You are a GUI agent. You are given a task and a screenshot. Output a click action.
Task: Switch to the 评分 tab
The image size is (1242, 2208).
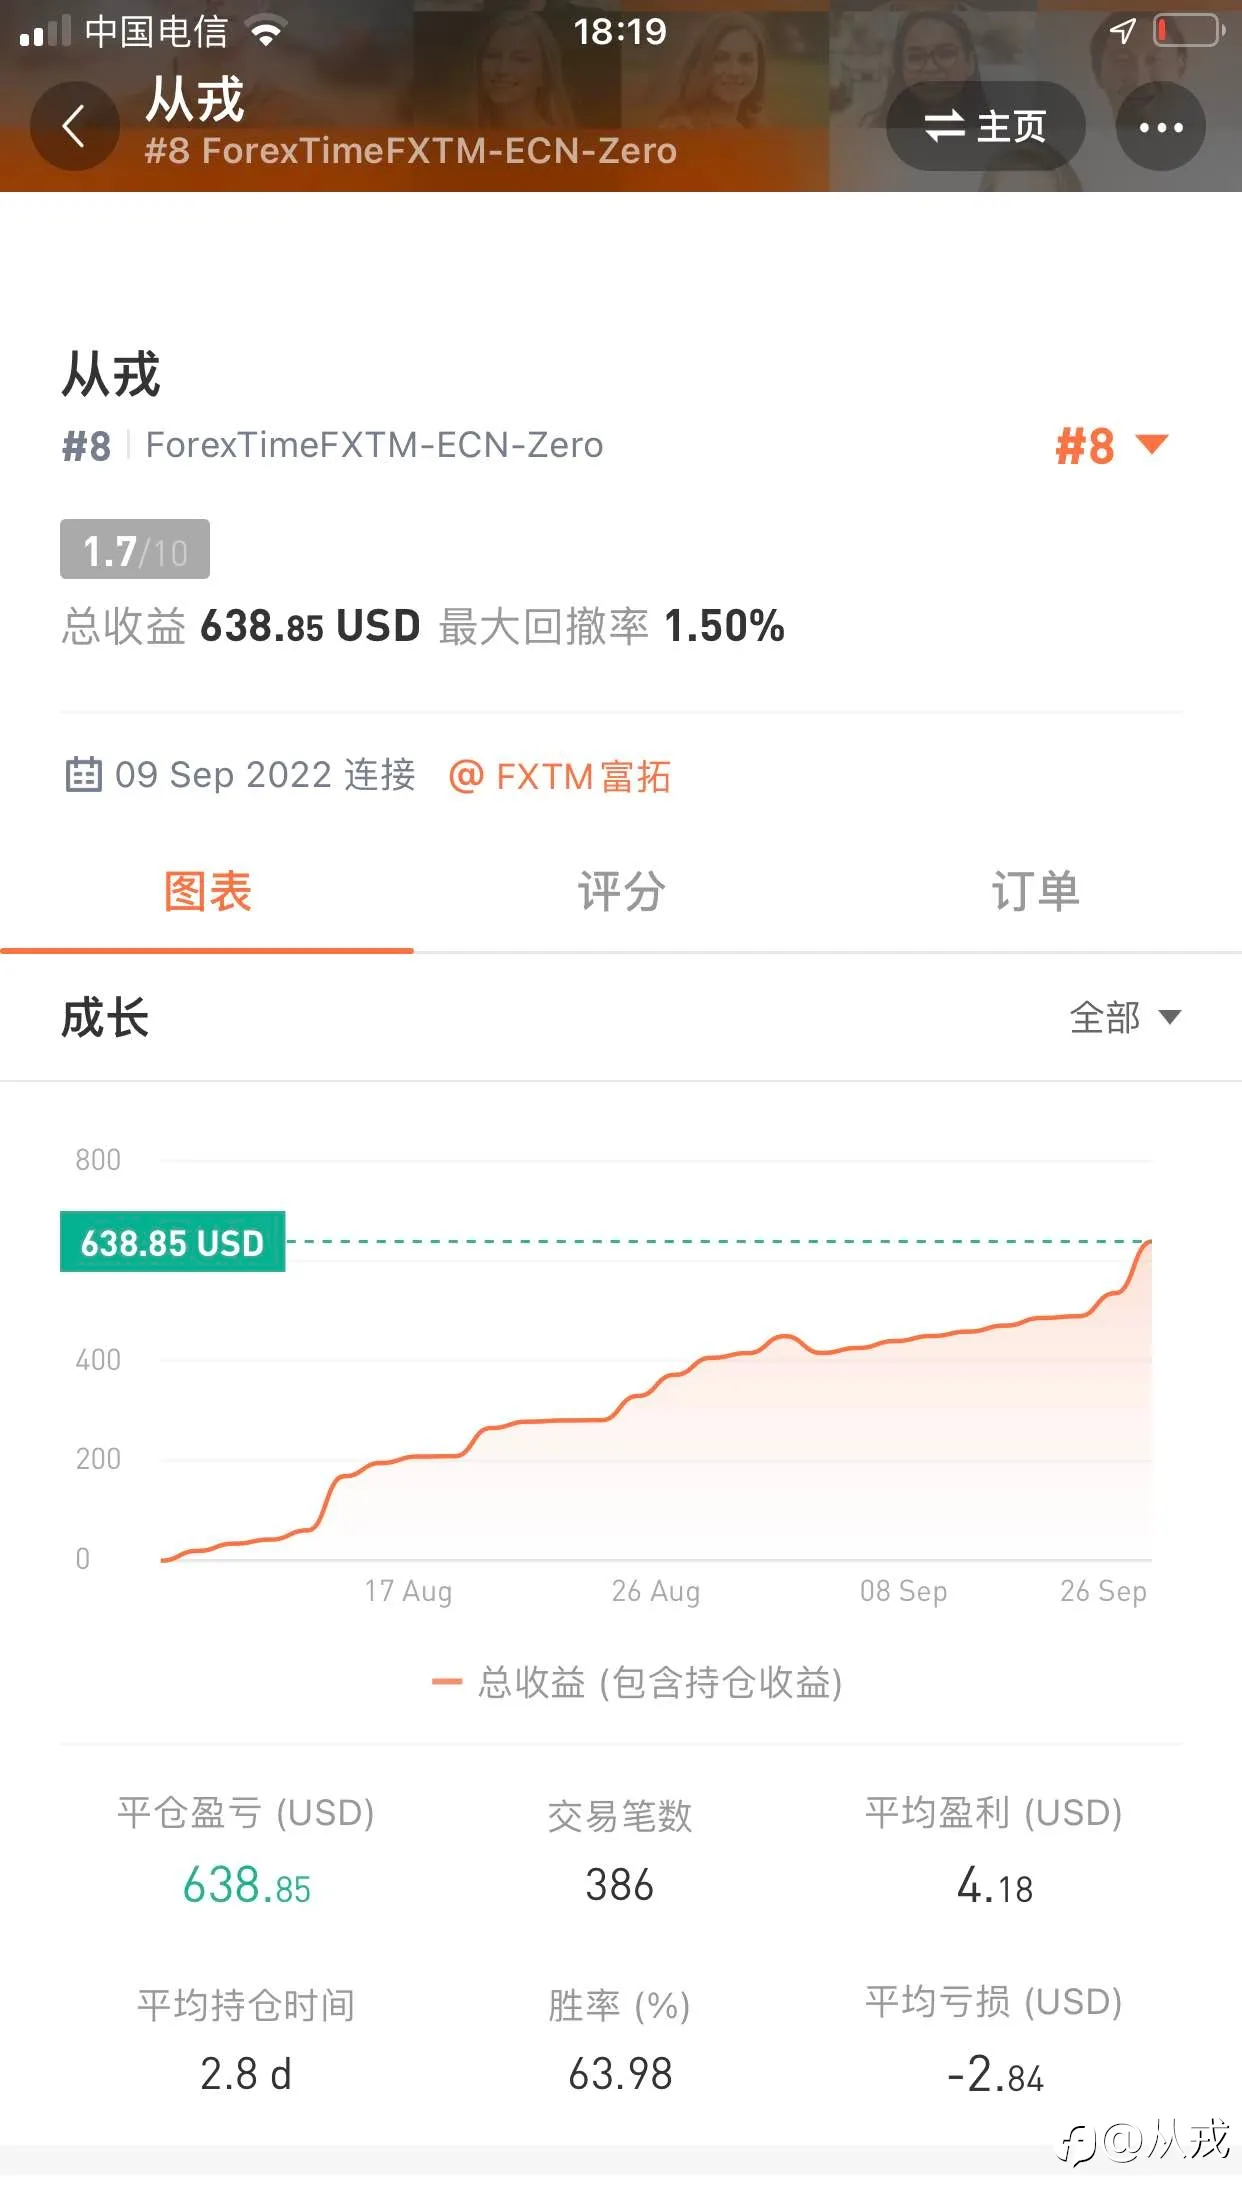click(621, 891)
